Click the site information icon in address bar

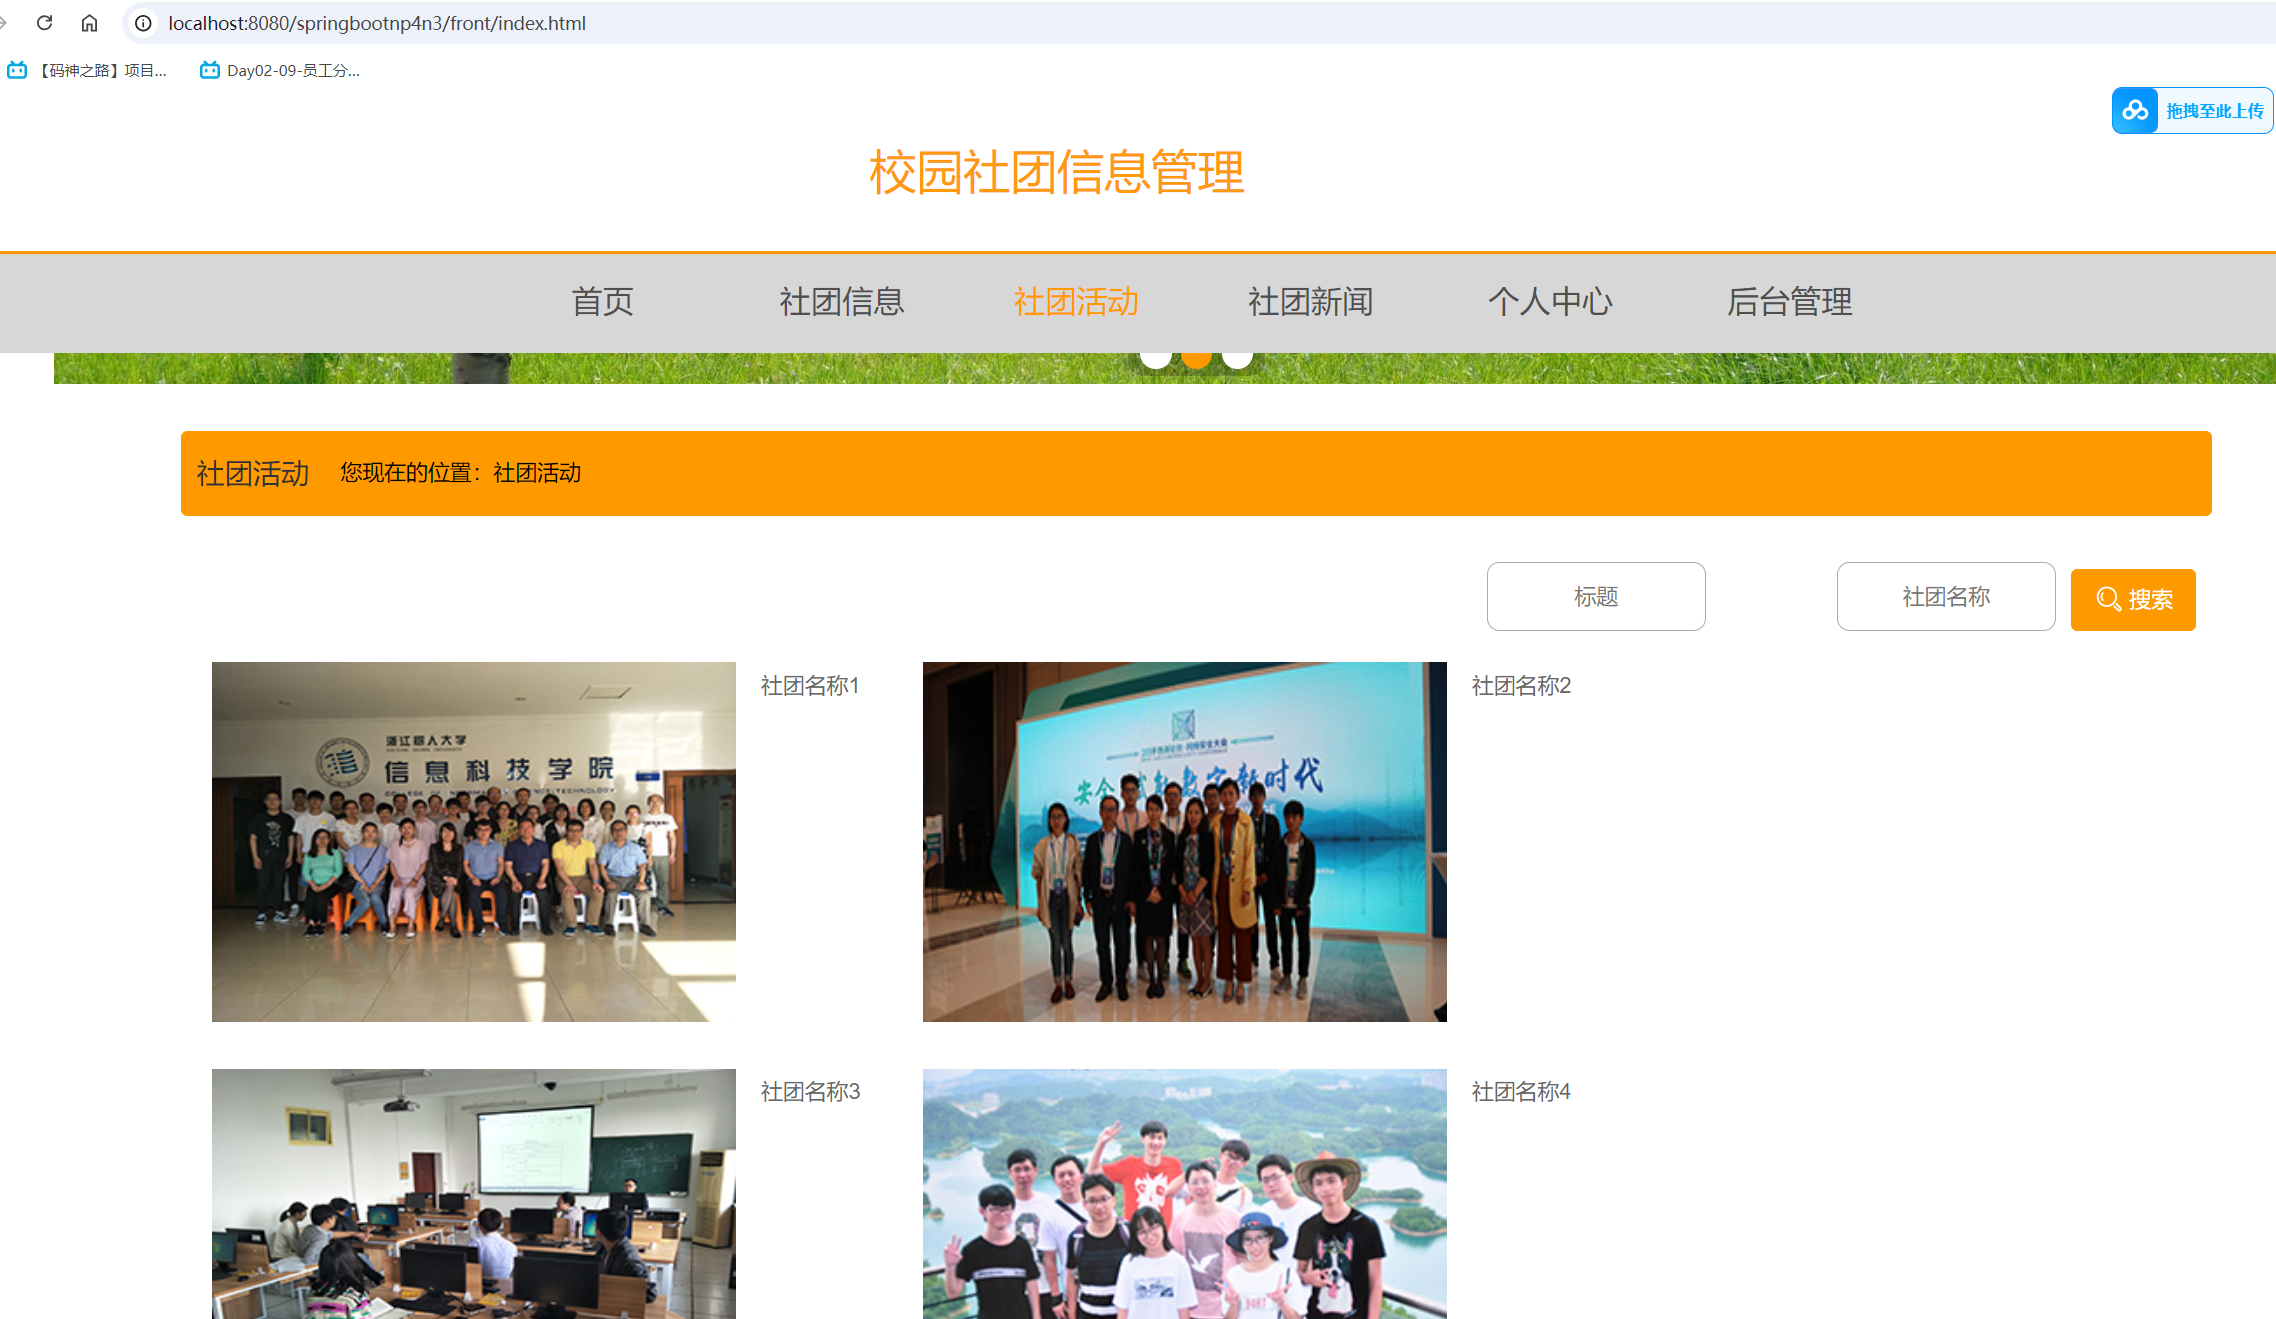tap(143, 22)
